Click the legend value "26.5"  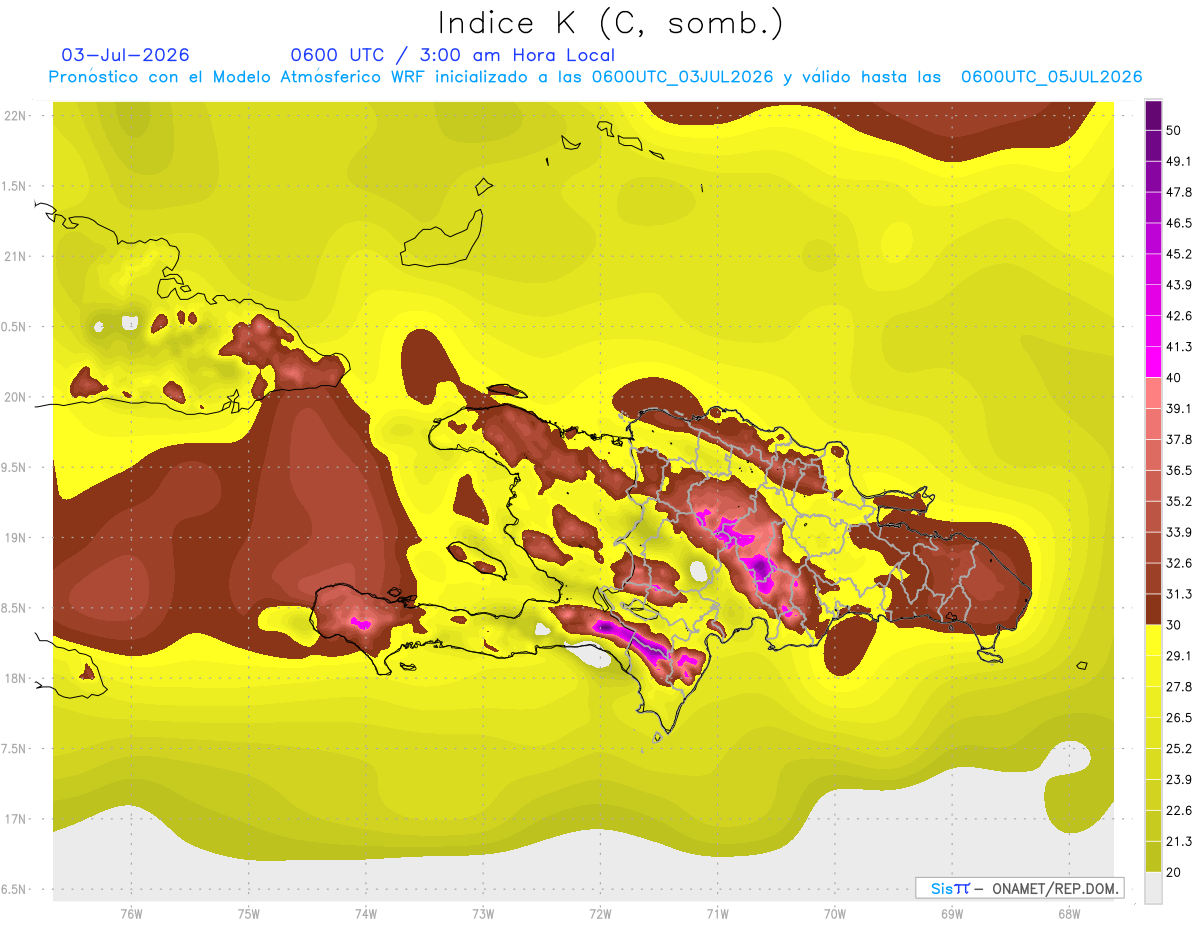coord(1178,718)
